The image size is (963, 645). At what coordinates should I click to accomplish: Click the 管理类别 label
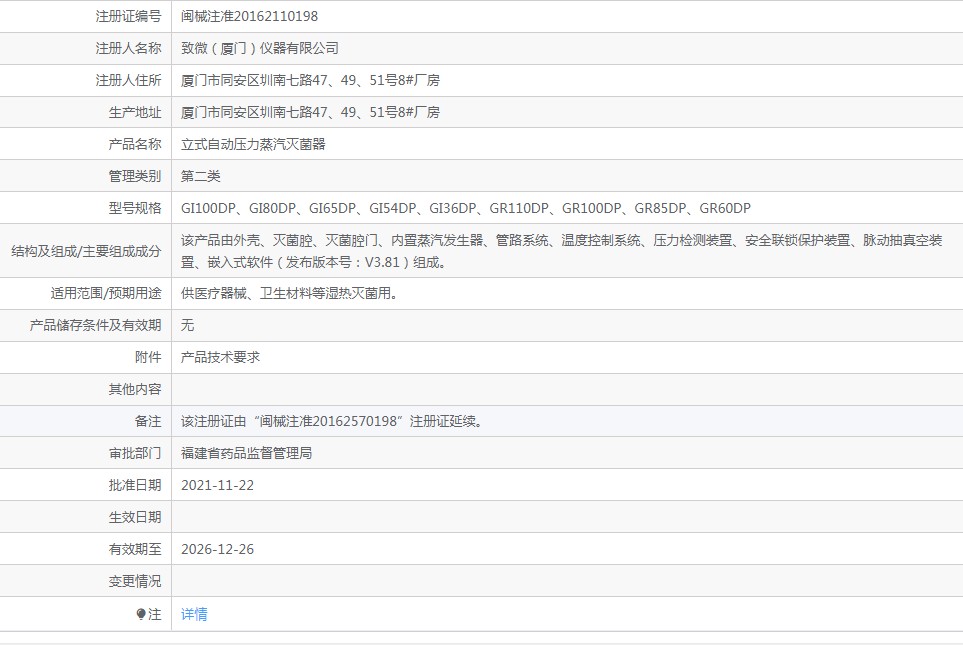pyautogui.click(x=135, y=176)
